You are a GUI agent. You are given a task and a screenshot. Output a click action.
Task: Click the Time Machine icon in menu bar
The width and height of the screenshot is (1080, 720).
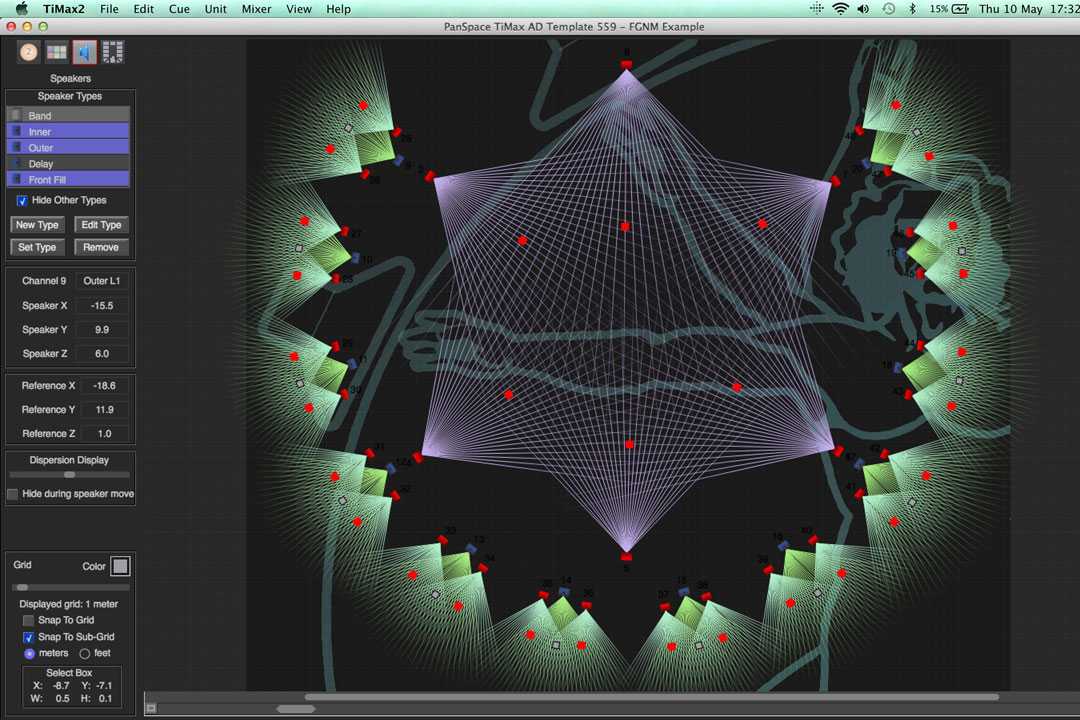coord(888,9)
